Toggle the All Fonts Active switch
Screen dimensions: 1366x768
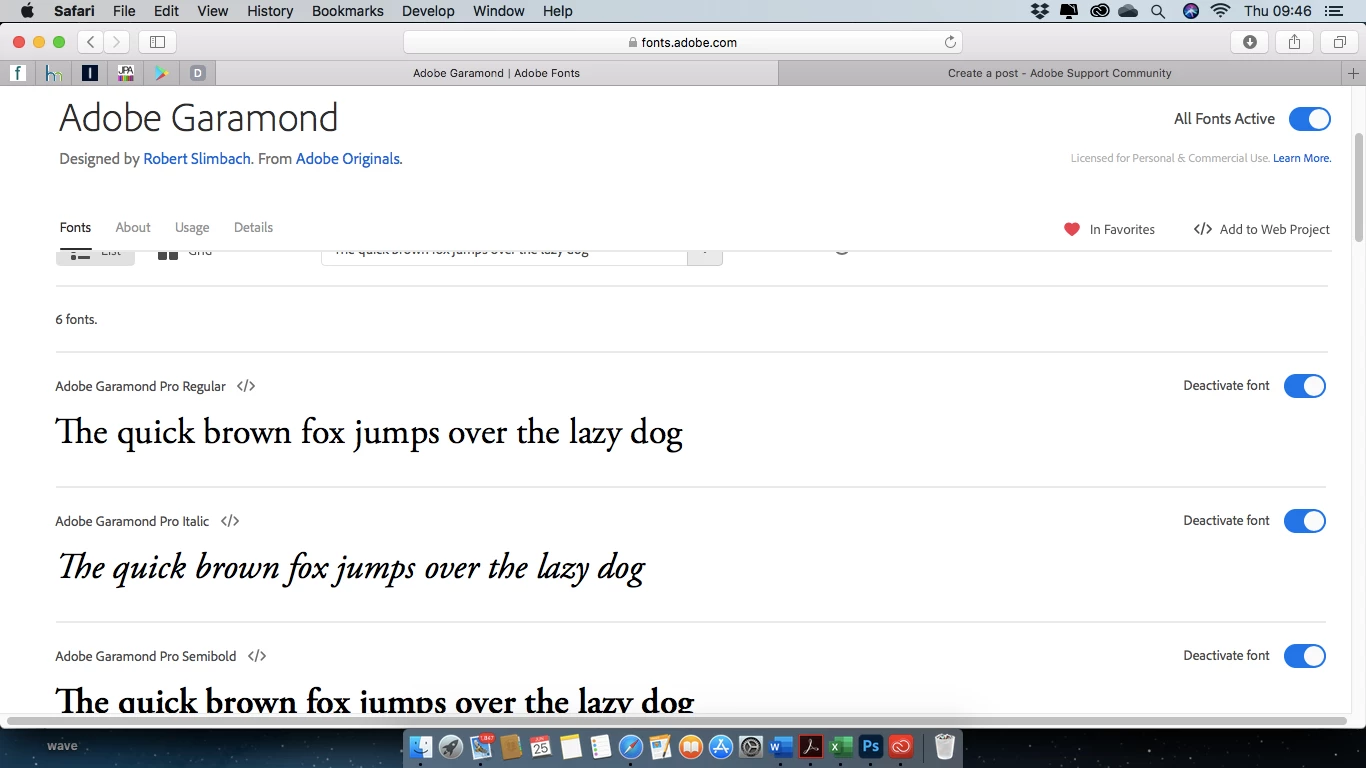1310,119
